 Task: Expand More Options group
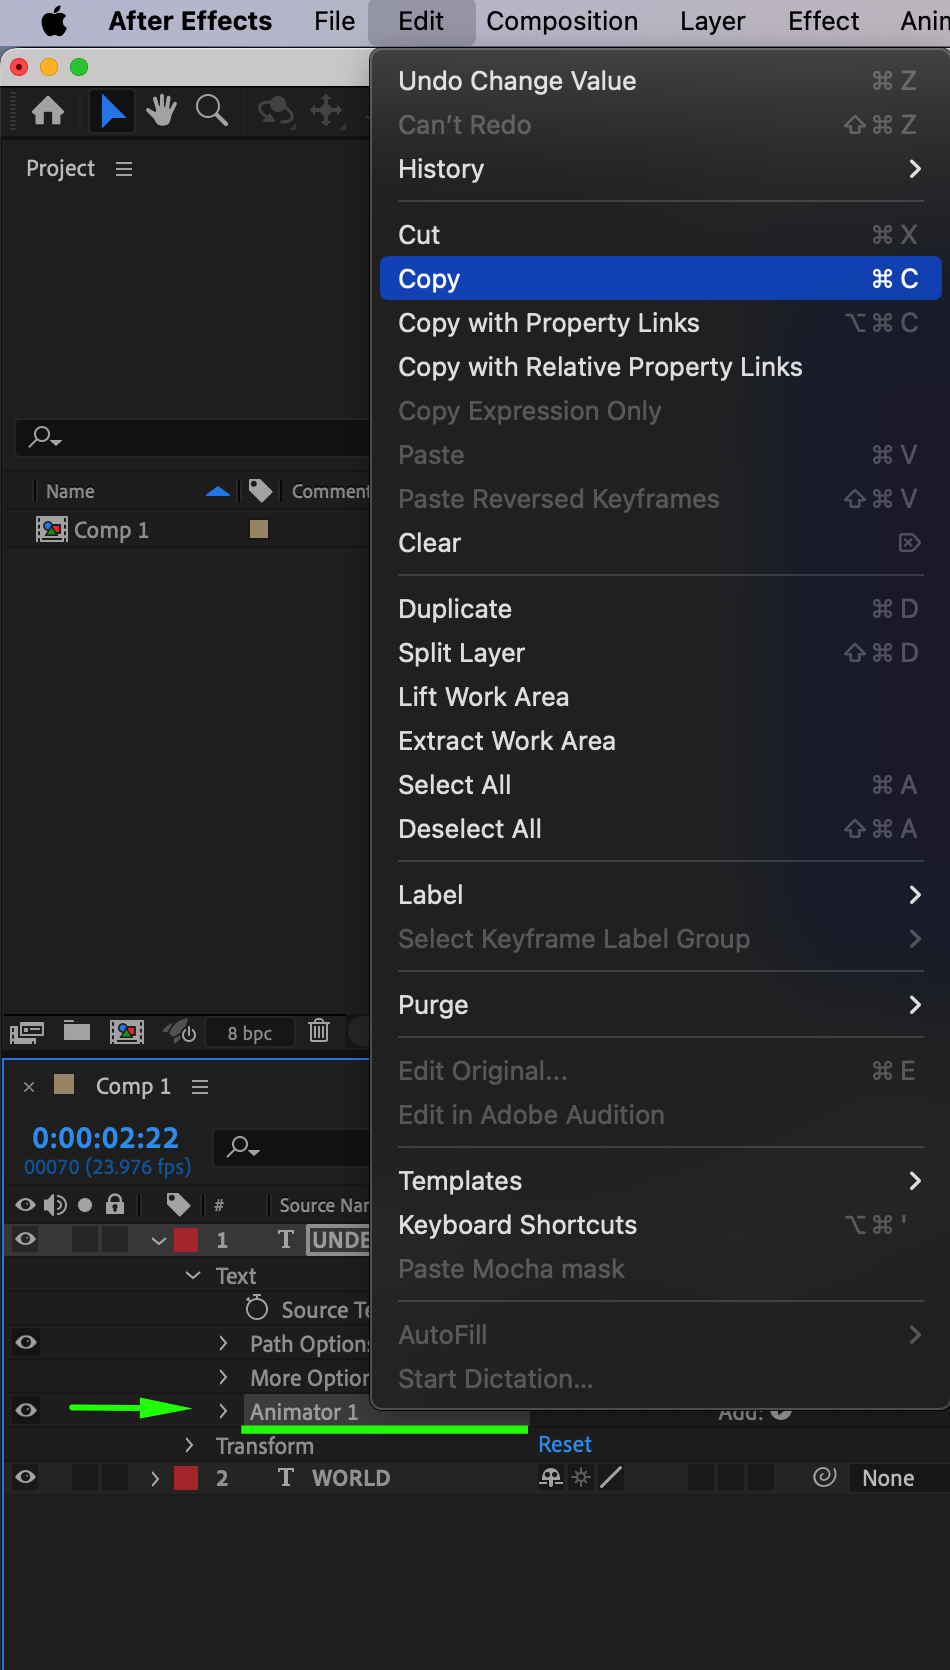click(x=223, y=1377)
